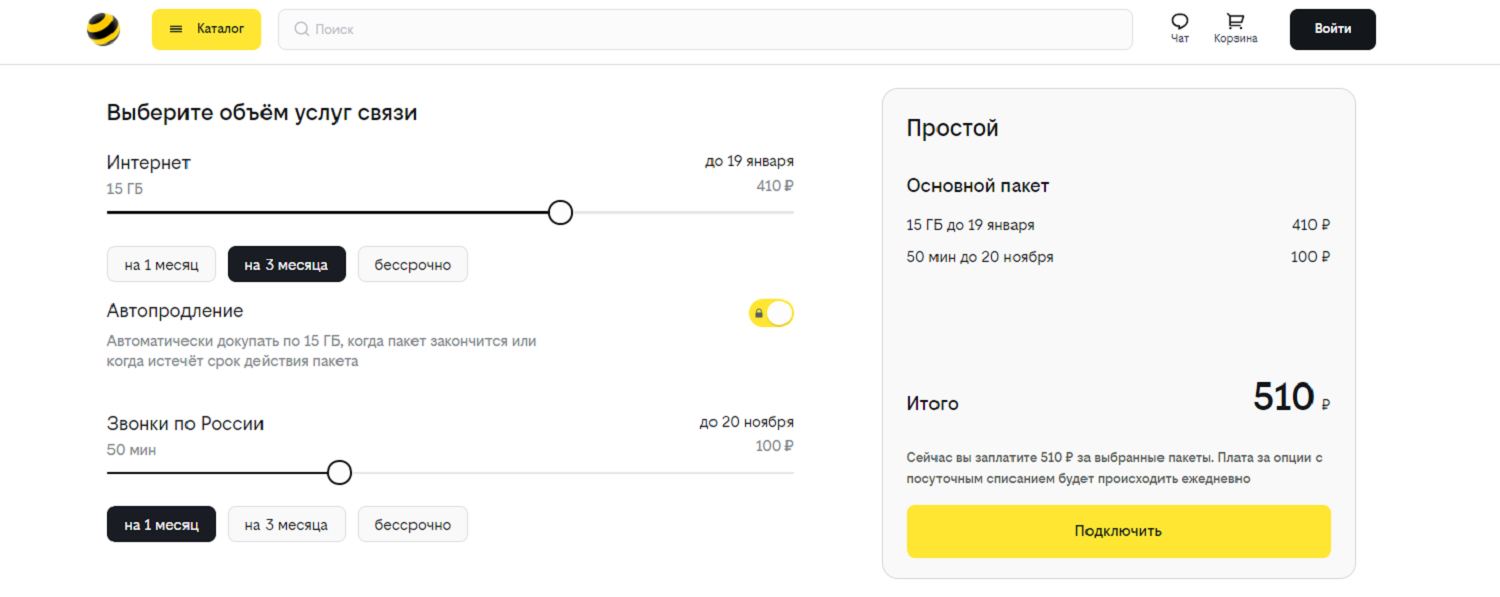The height and width of the screenshot is (597, 1500).
Task: Focus the Поиск search field
Action: point(705,29)
